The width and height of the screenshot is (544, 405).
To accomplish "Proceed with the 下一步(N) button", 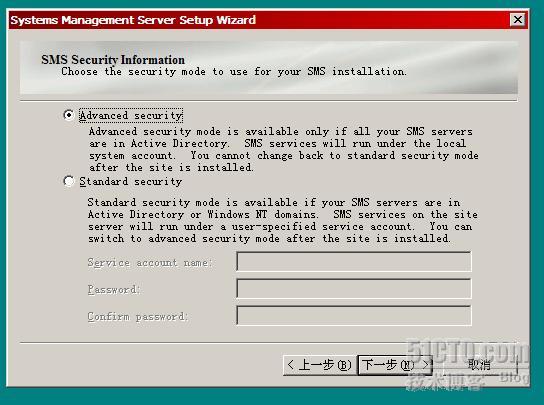I will pyautogui.click(x=395, y=365).
